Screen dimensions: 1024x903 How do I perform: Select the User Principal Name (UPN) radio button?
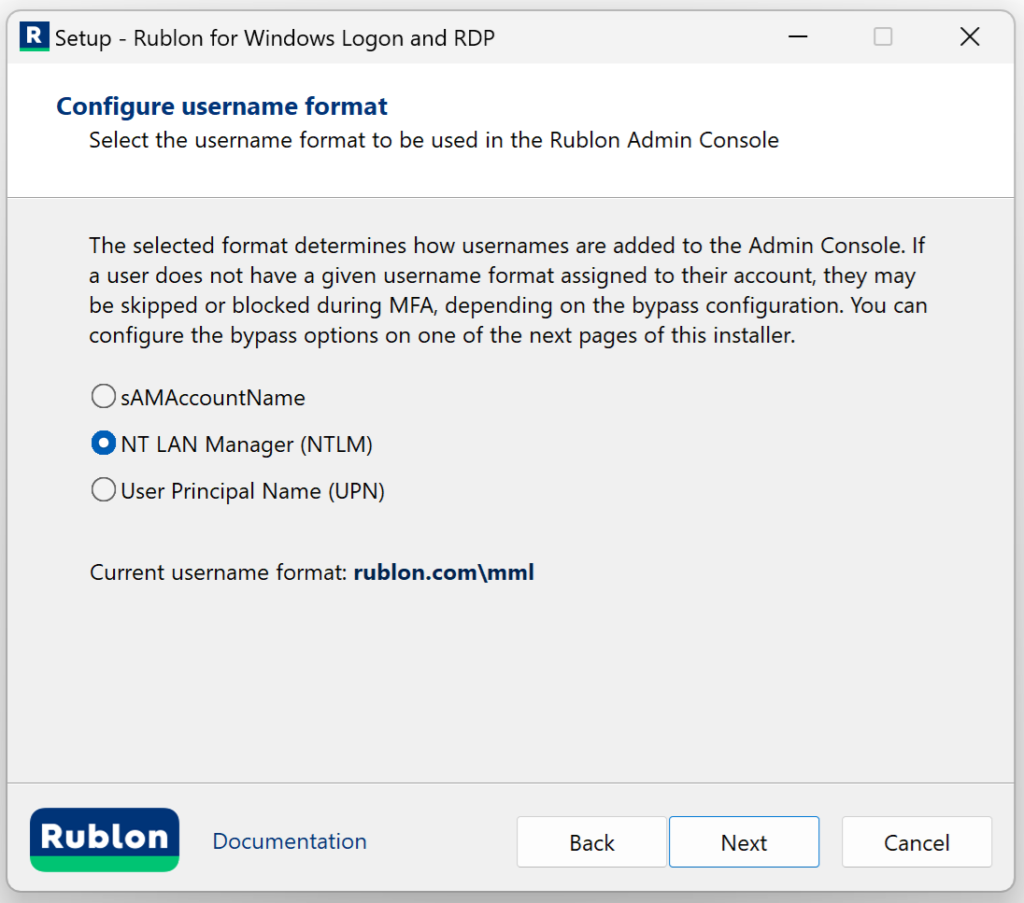coord(103,490)
